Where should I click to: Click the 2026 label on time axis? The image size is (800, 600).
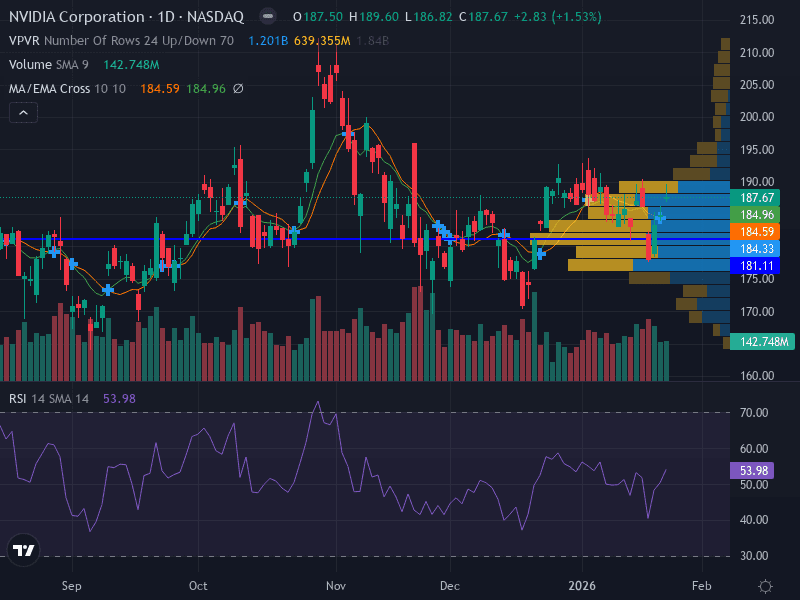click(x=582, y=586)
